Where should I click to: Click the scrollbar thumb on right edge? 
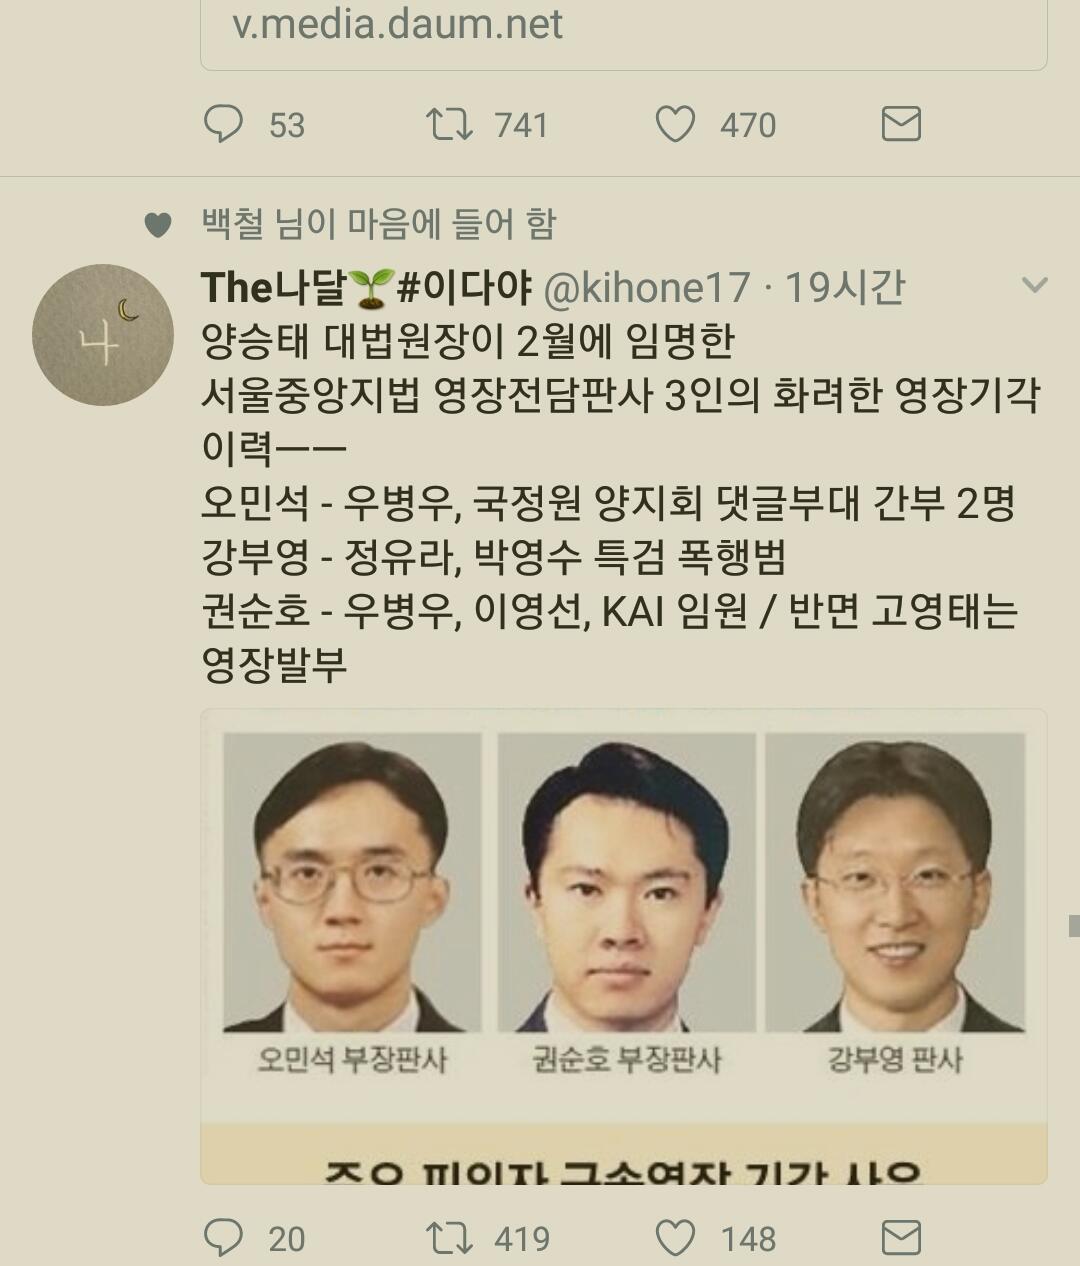[1074, 926]
